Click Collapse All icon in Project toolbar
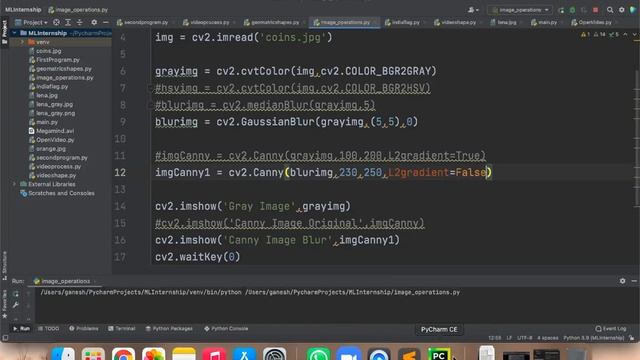Screen dimensions: 640x360 coord(80,22)
